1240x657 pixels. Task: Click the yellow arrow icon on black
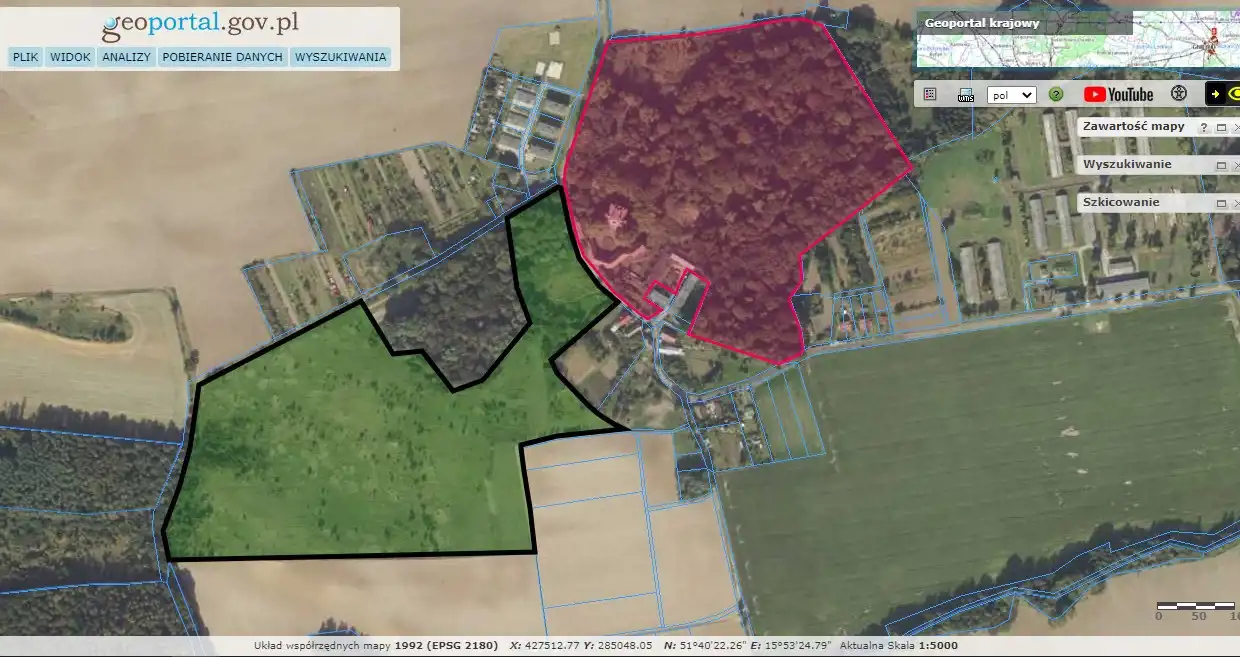point(1215,94)
